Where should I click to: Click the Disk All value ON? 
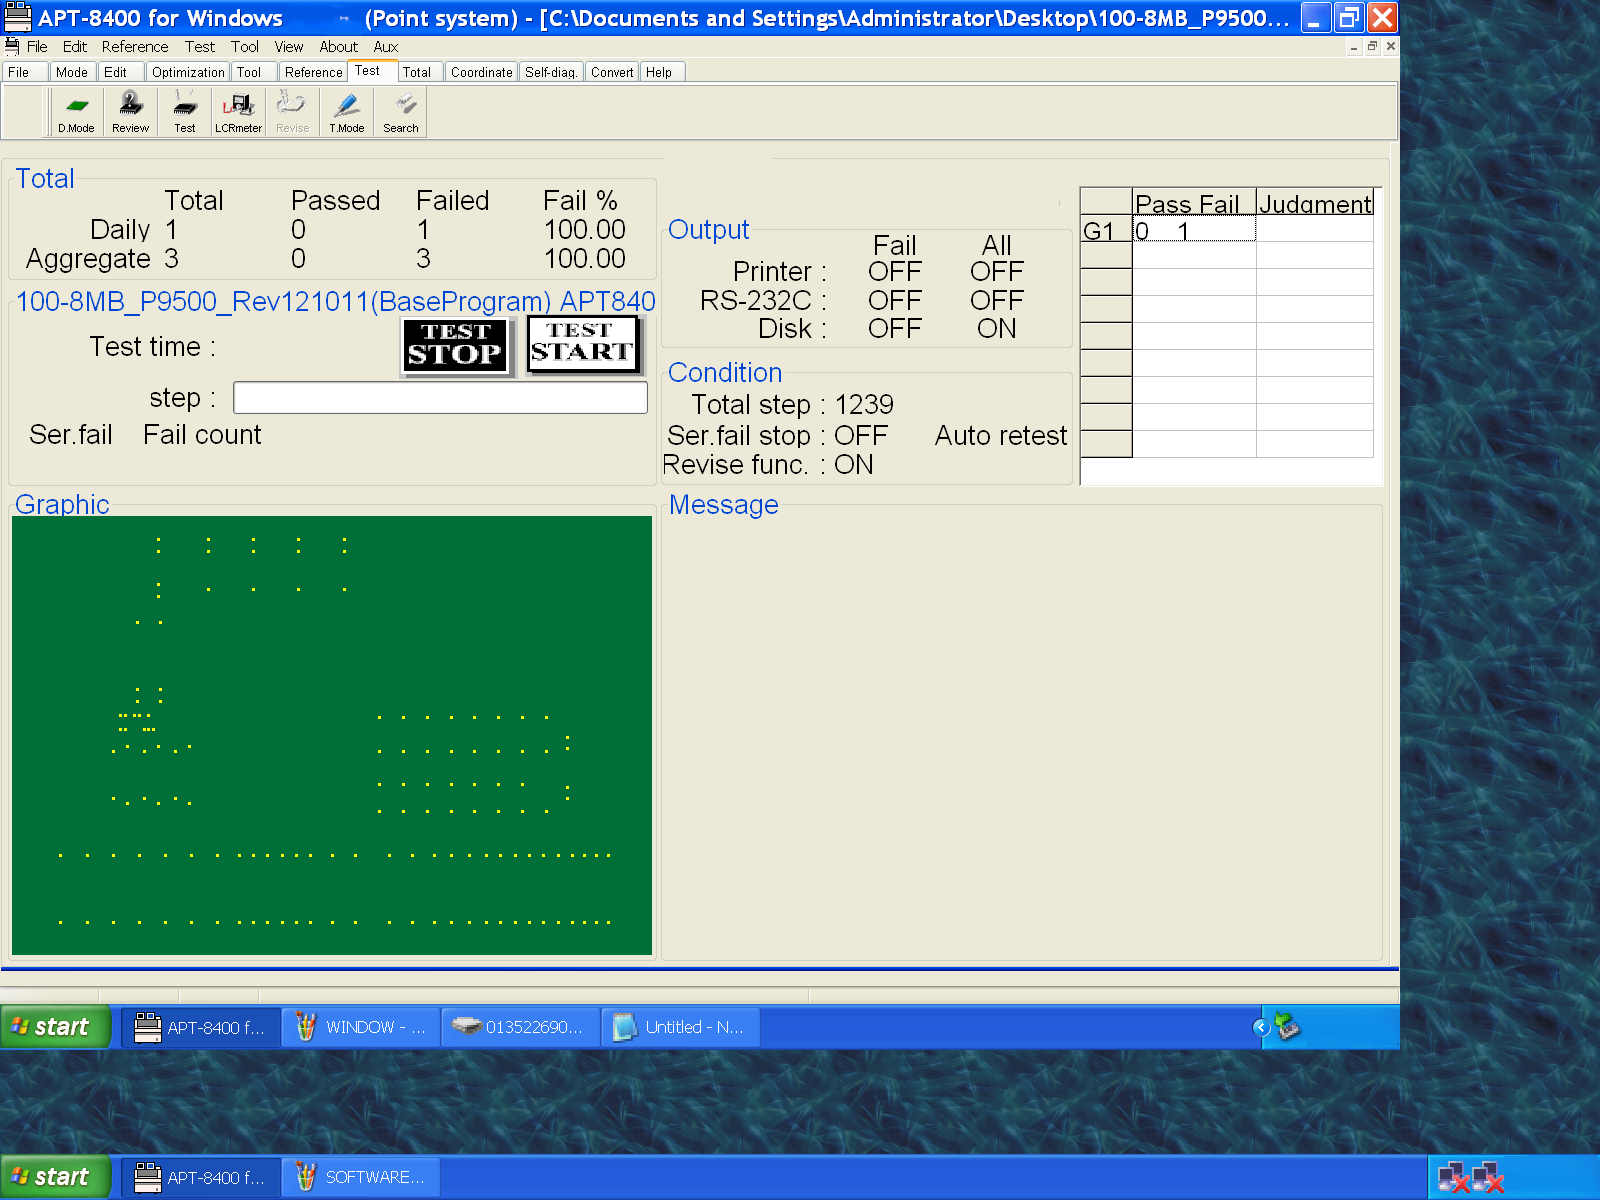point(997,329)
